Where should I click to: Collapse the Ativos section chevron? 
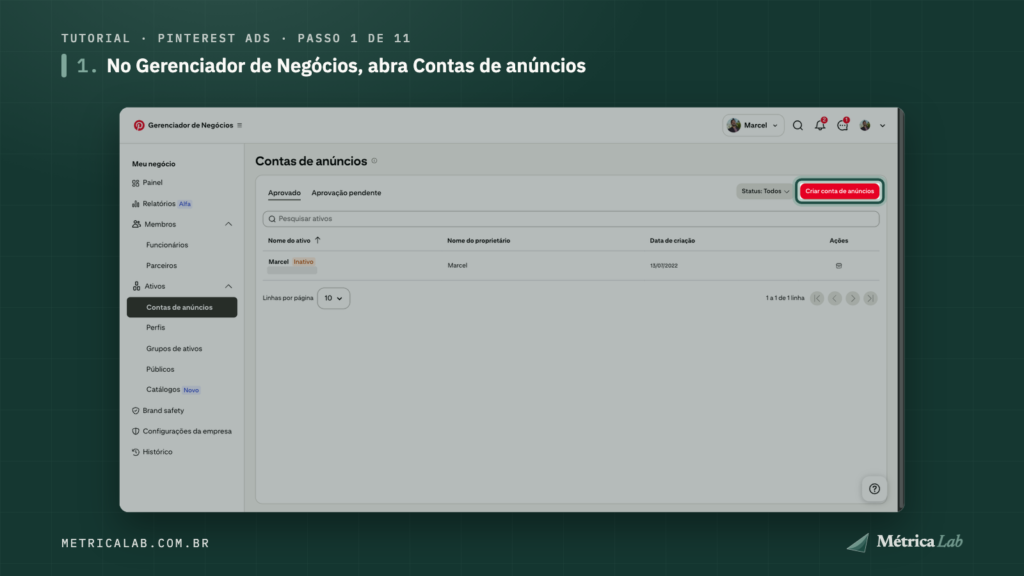pos(229,286)
